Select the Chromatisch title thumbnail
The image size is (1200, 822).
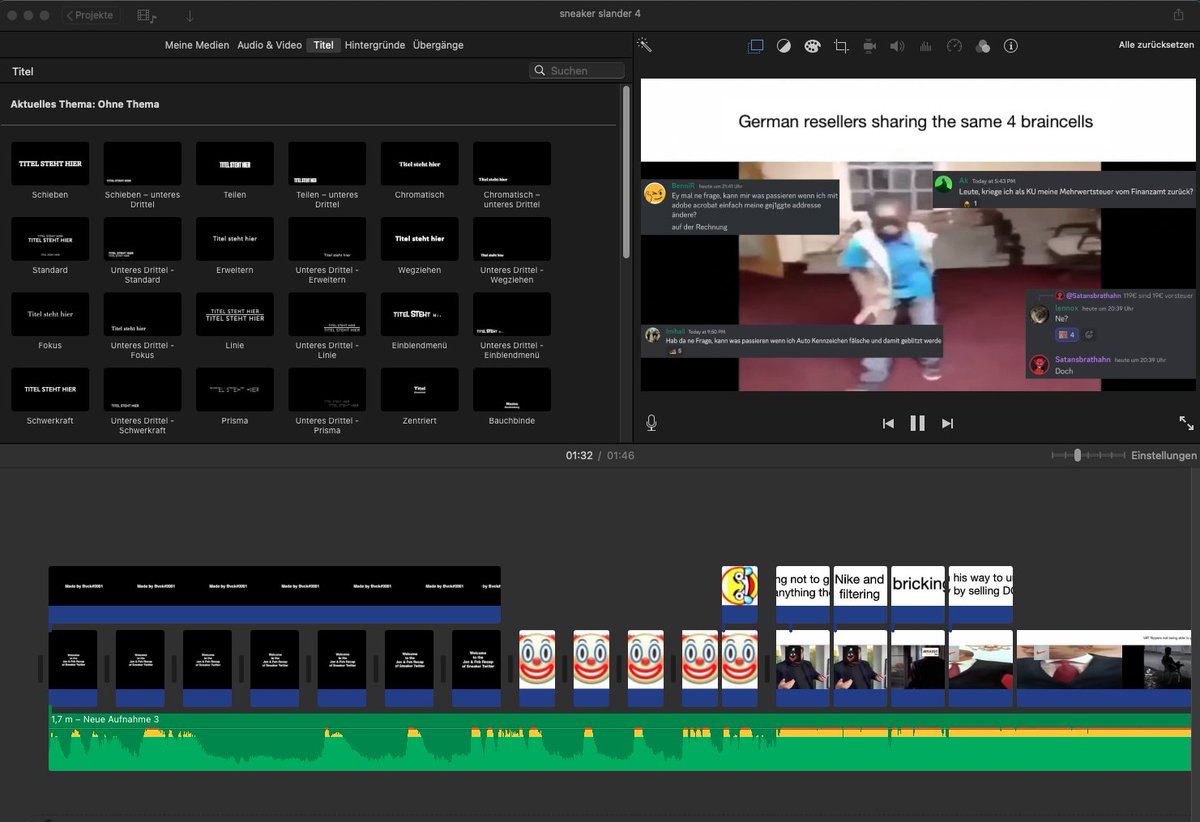point(420,163)
